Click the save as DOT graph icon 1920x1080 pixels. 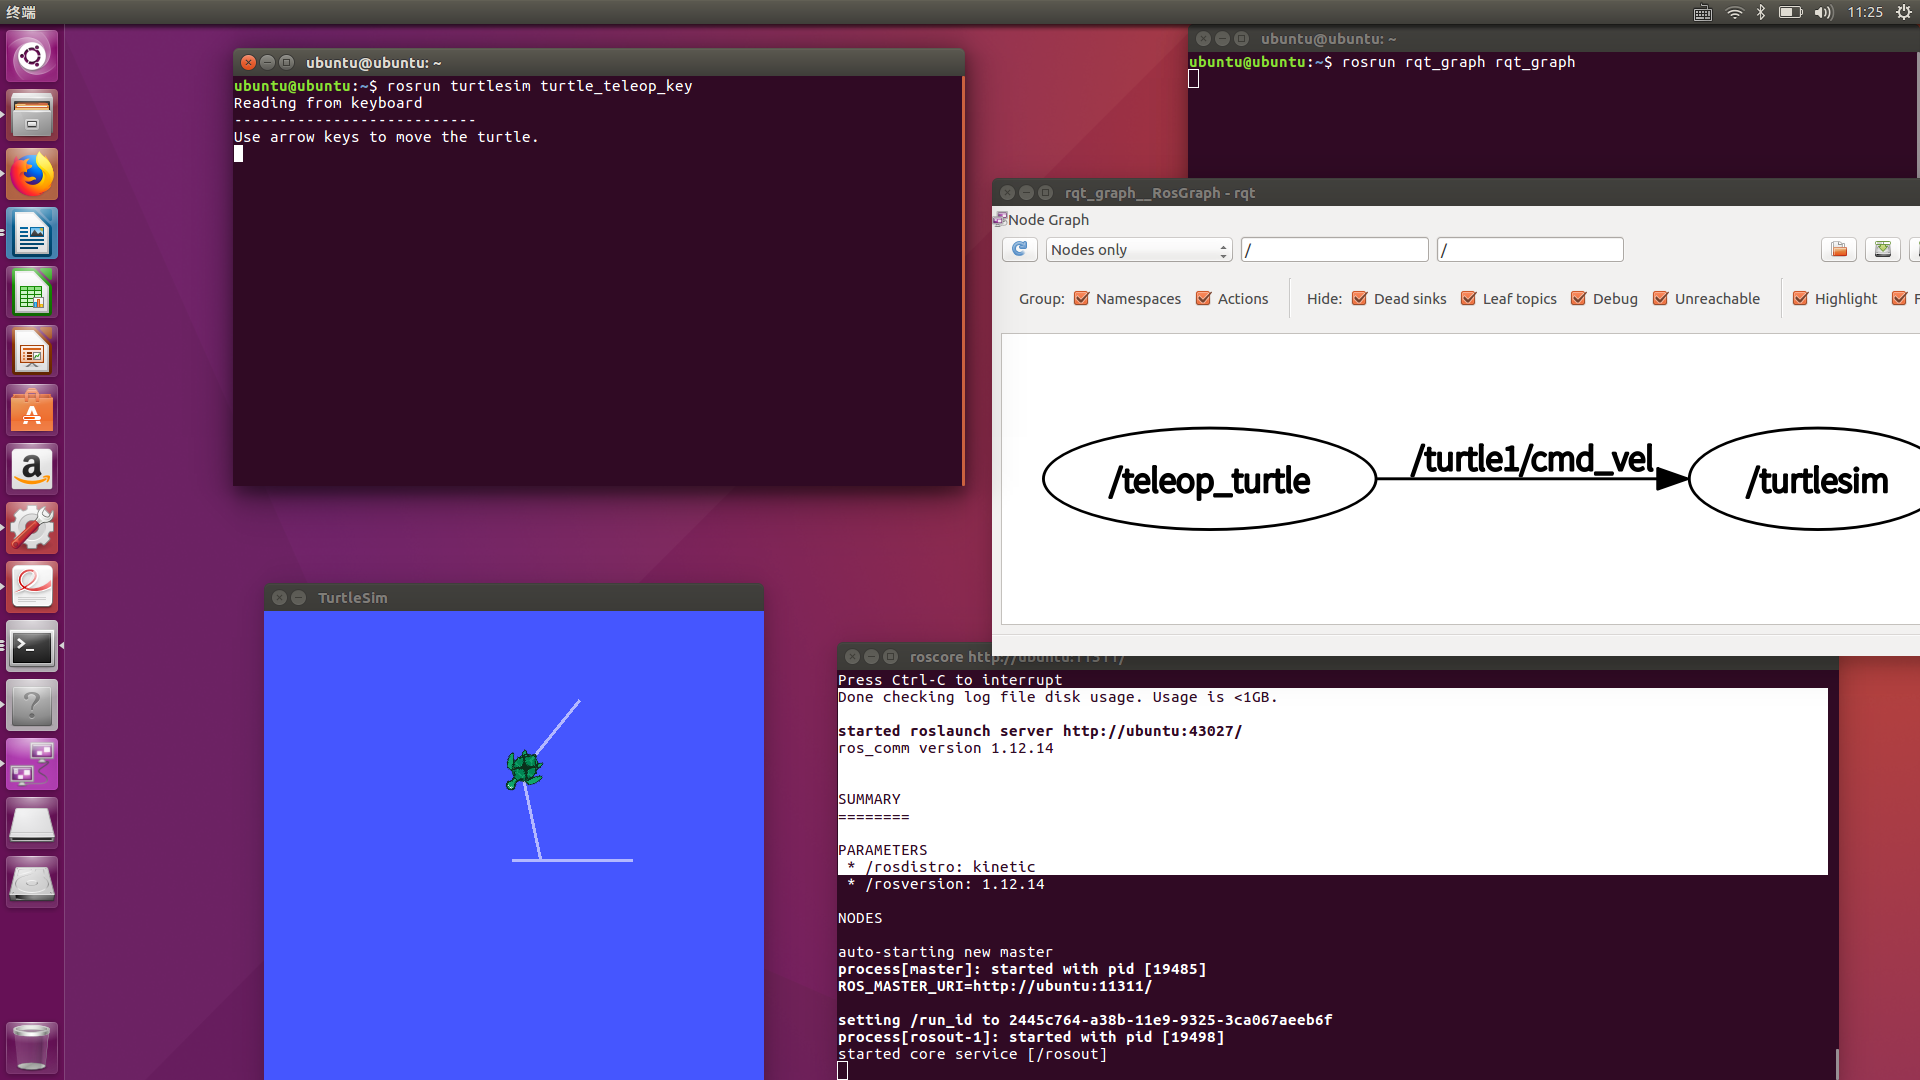pyautogui.click(x=1882, y=249)
